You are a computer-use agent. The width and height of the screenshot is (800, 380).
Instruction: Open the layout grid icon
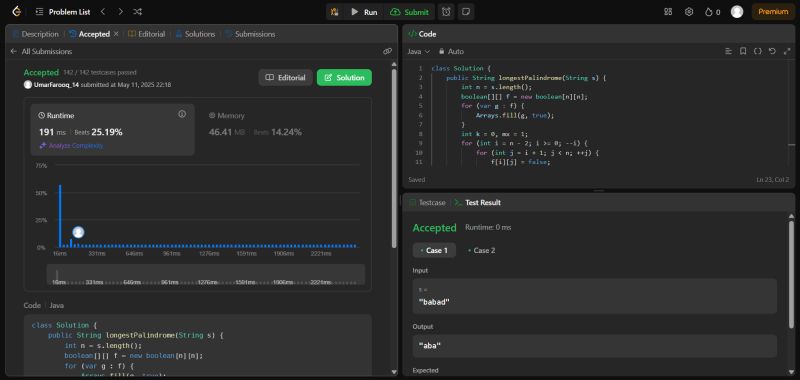pos(668,12)
